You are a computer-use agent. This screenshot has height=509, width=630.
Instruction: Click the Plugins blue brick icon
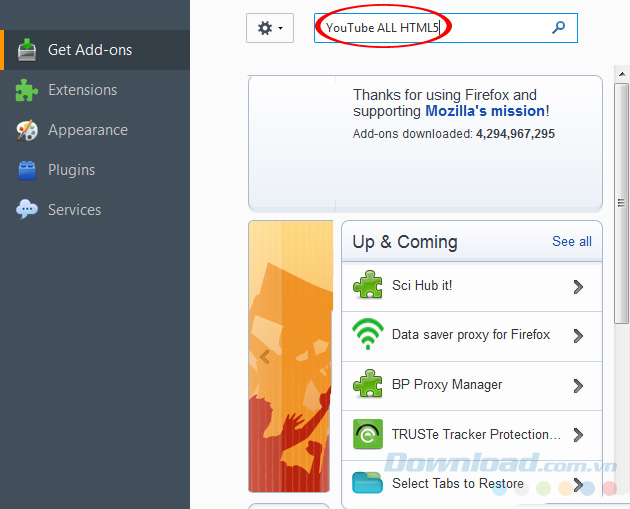coord(27,170)
